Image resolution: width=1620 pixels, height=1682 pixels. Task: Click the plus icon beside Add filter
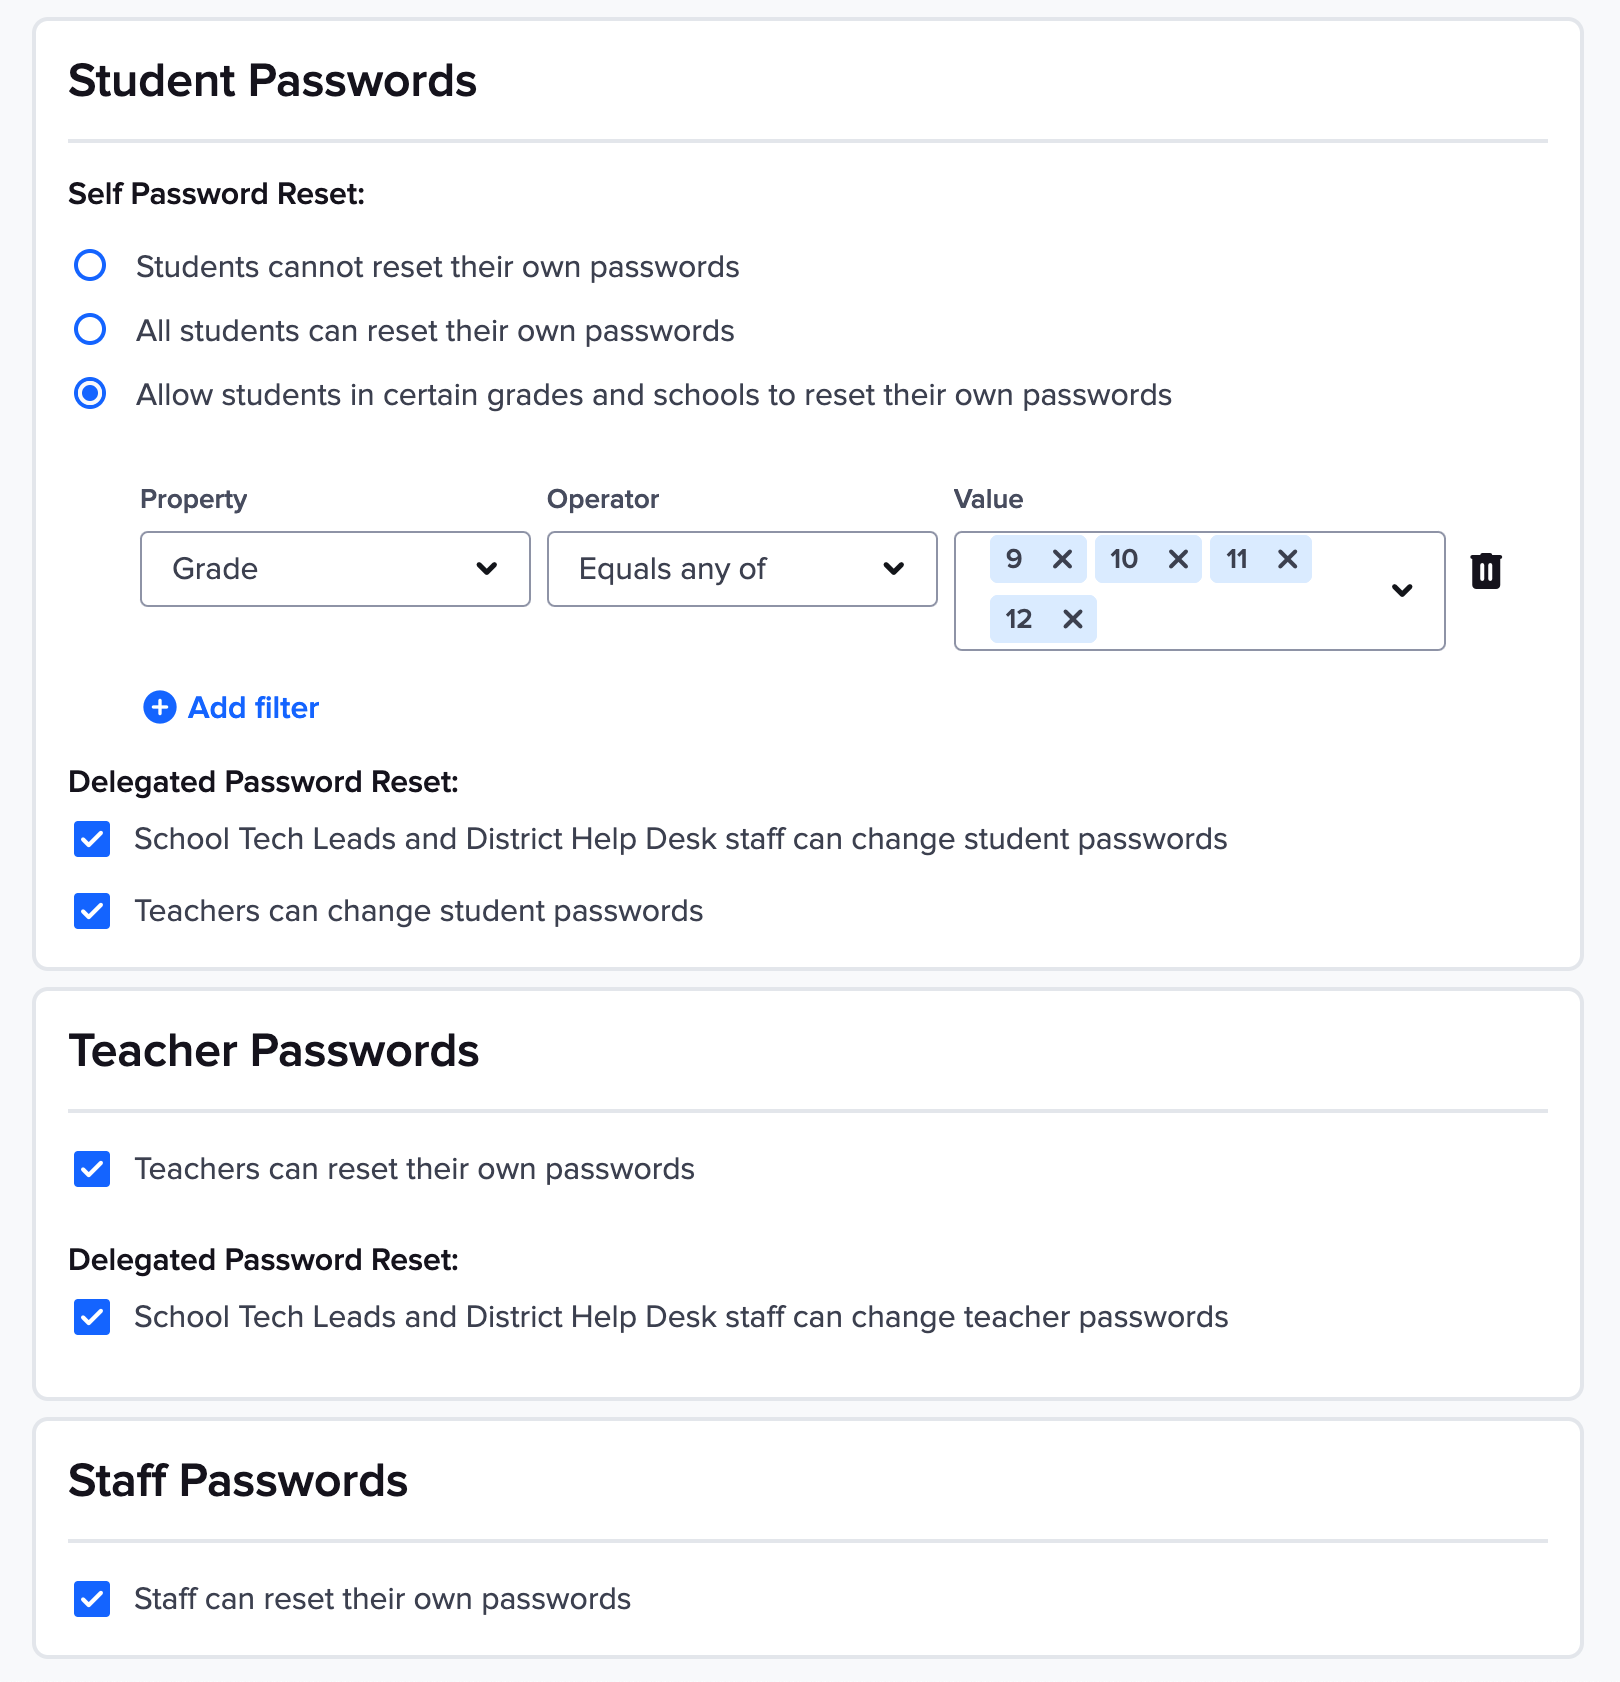pyautogui.click(x=159, y=707)
